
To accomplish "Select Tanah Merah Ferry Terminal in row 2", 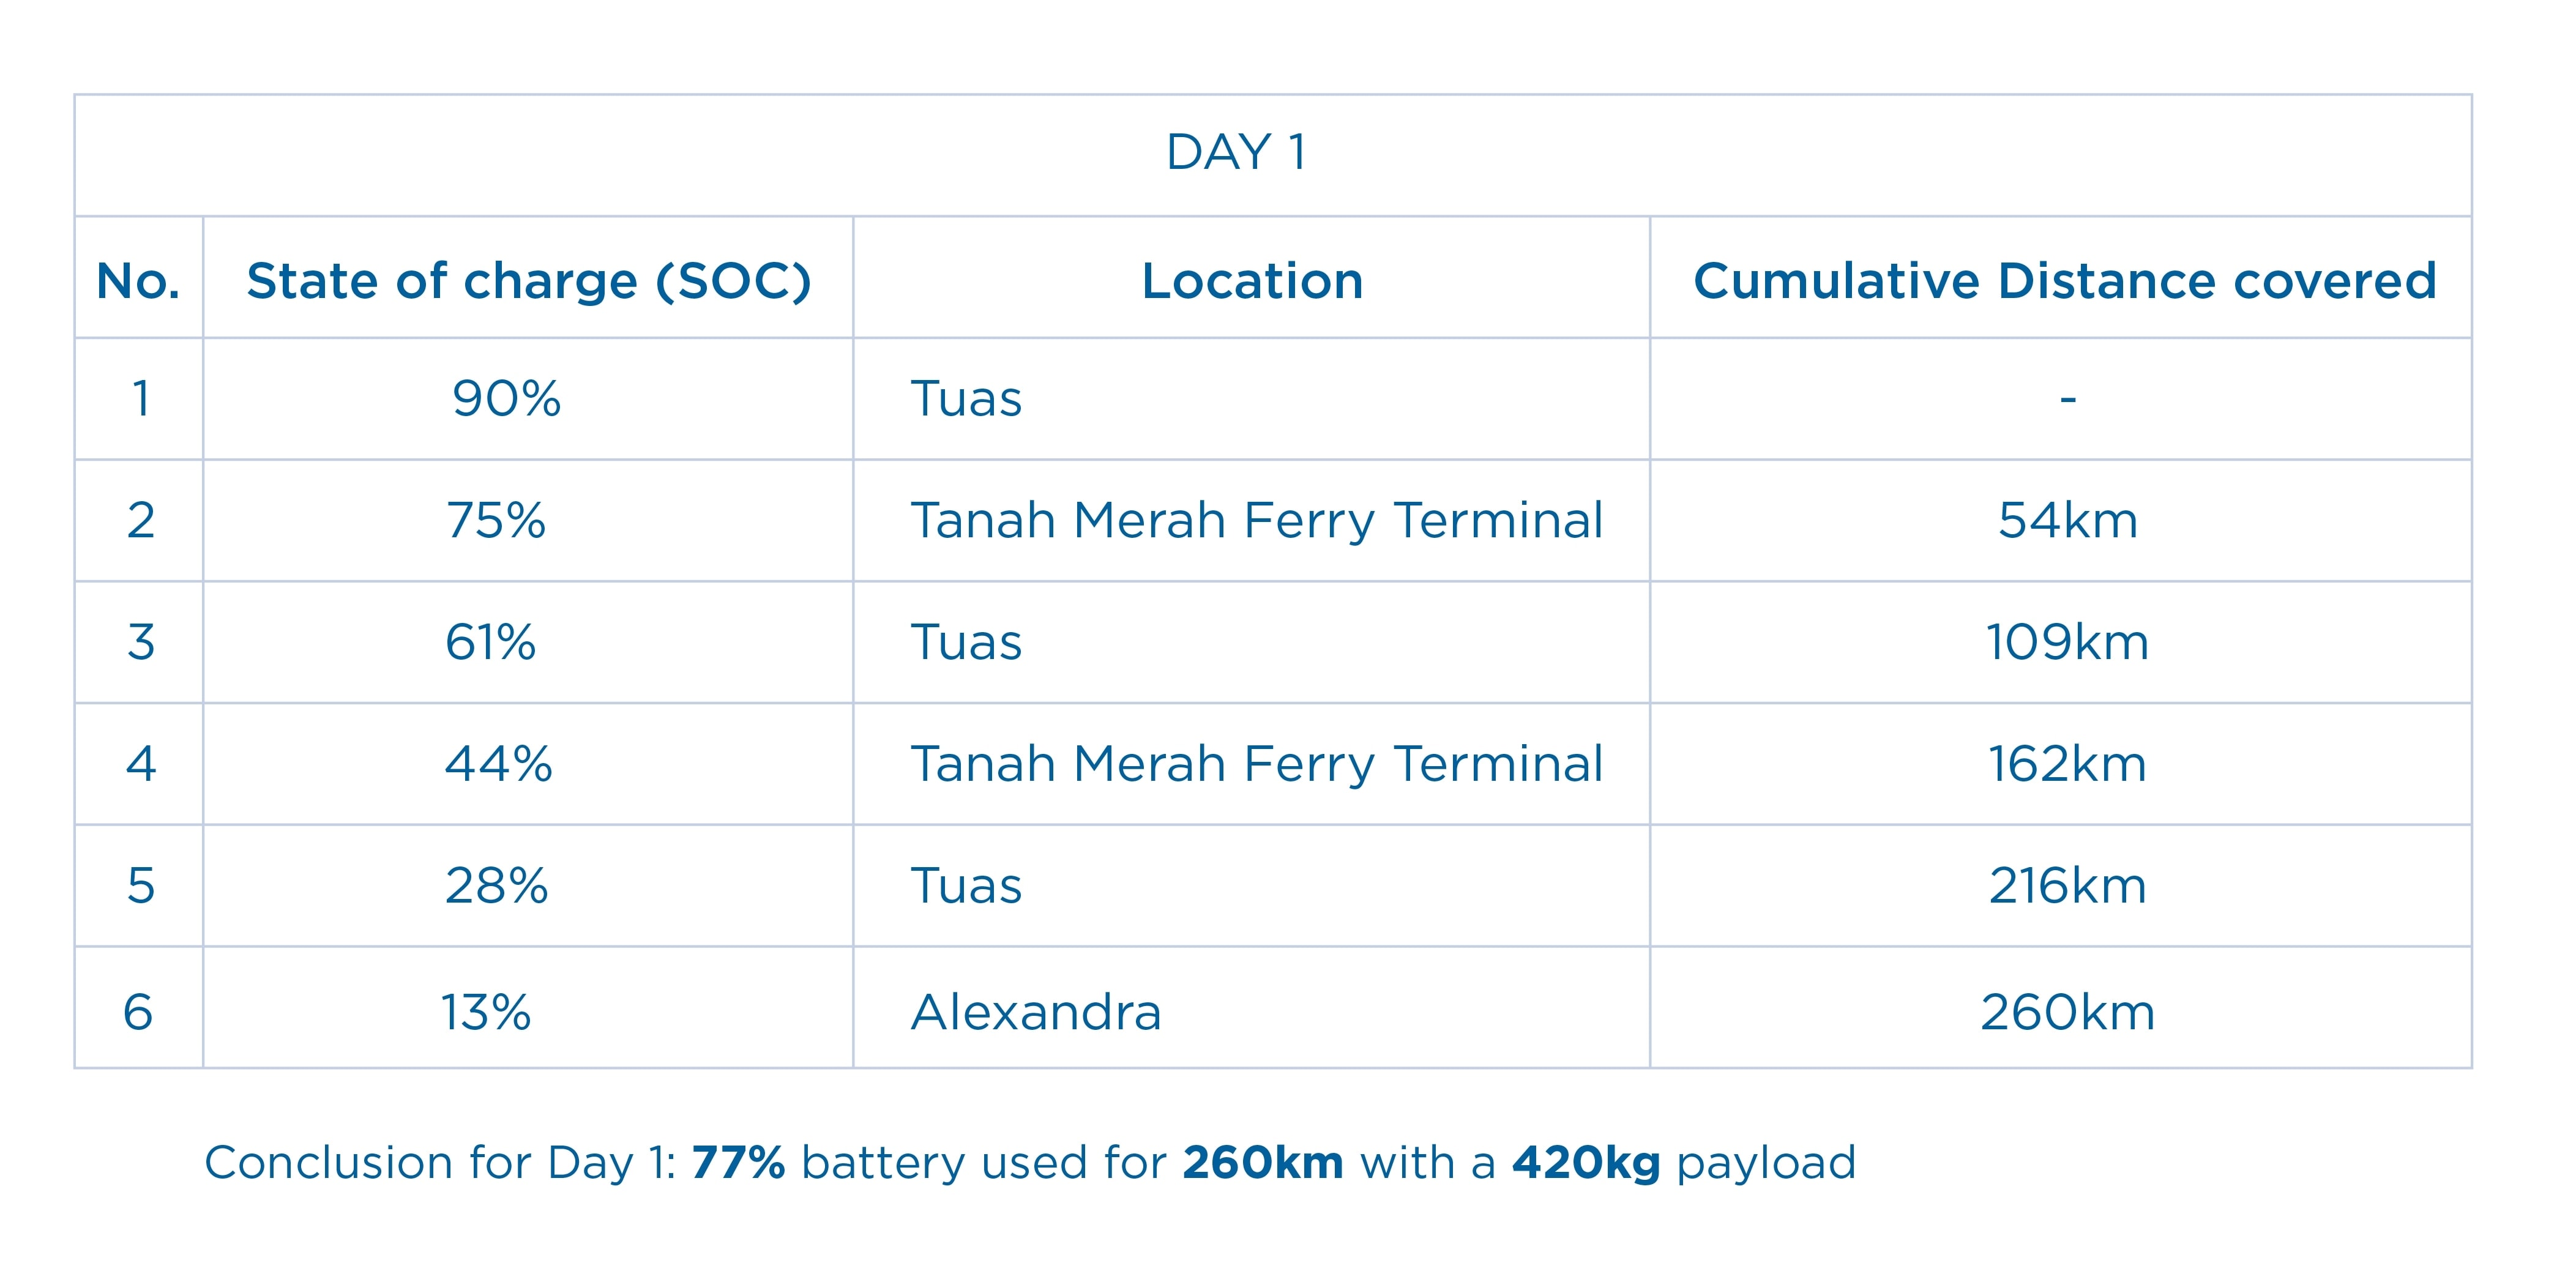I will click(1257, 521).
